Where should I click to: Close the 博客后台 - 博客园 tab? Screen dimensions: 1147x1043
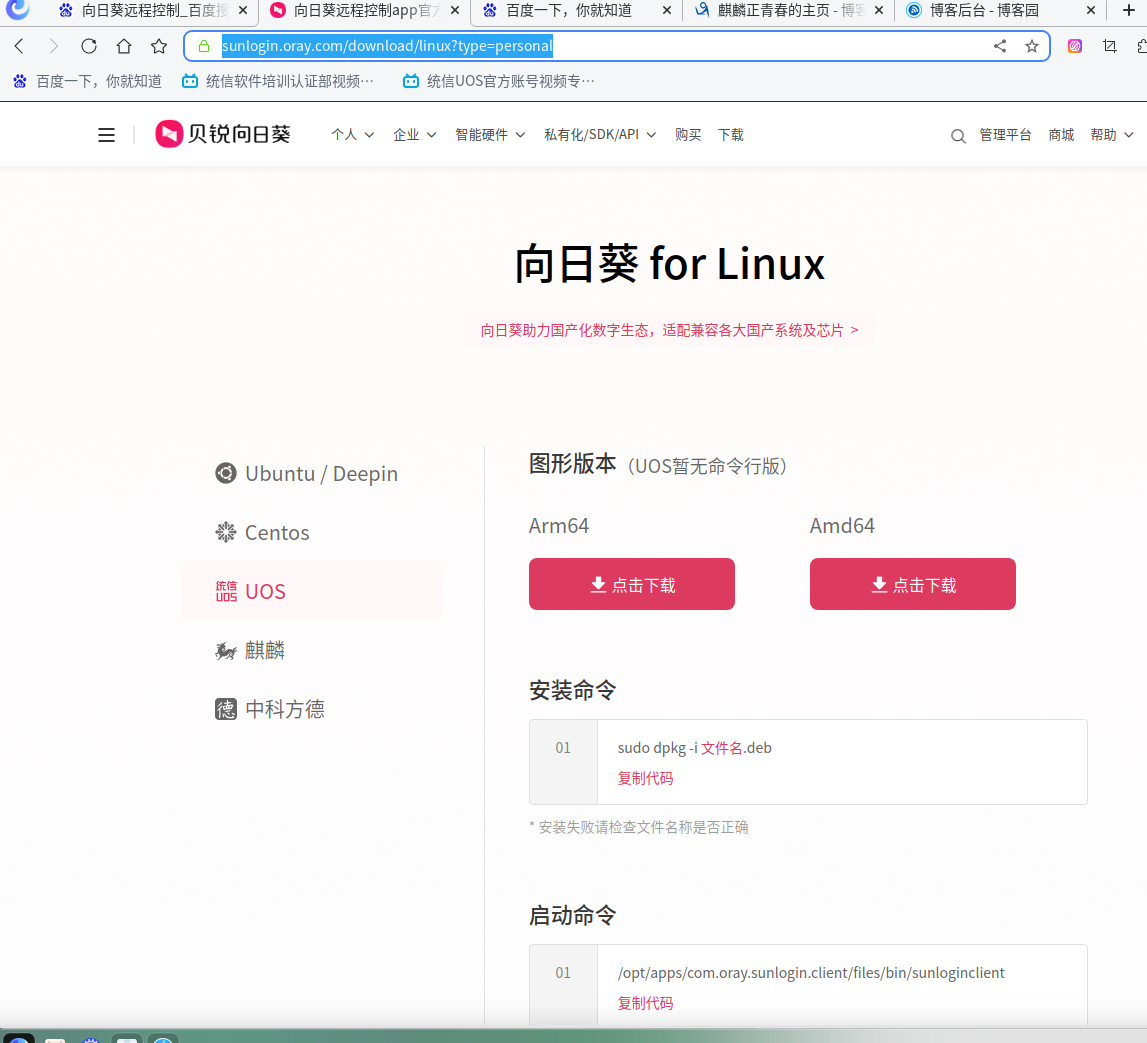1091,10
